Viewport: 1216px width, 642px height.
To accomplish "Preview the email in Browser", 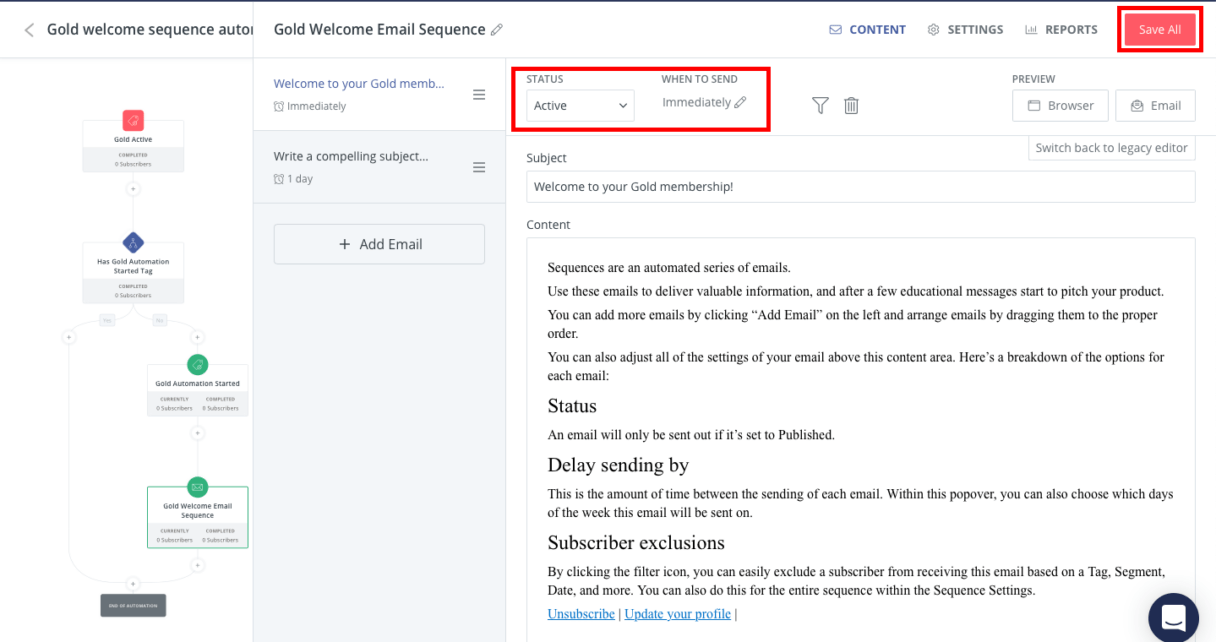I will [x=1060, y=105].
